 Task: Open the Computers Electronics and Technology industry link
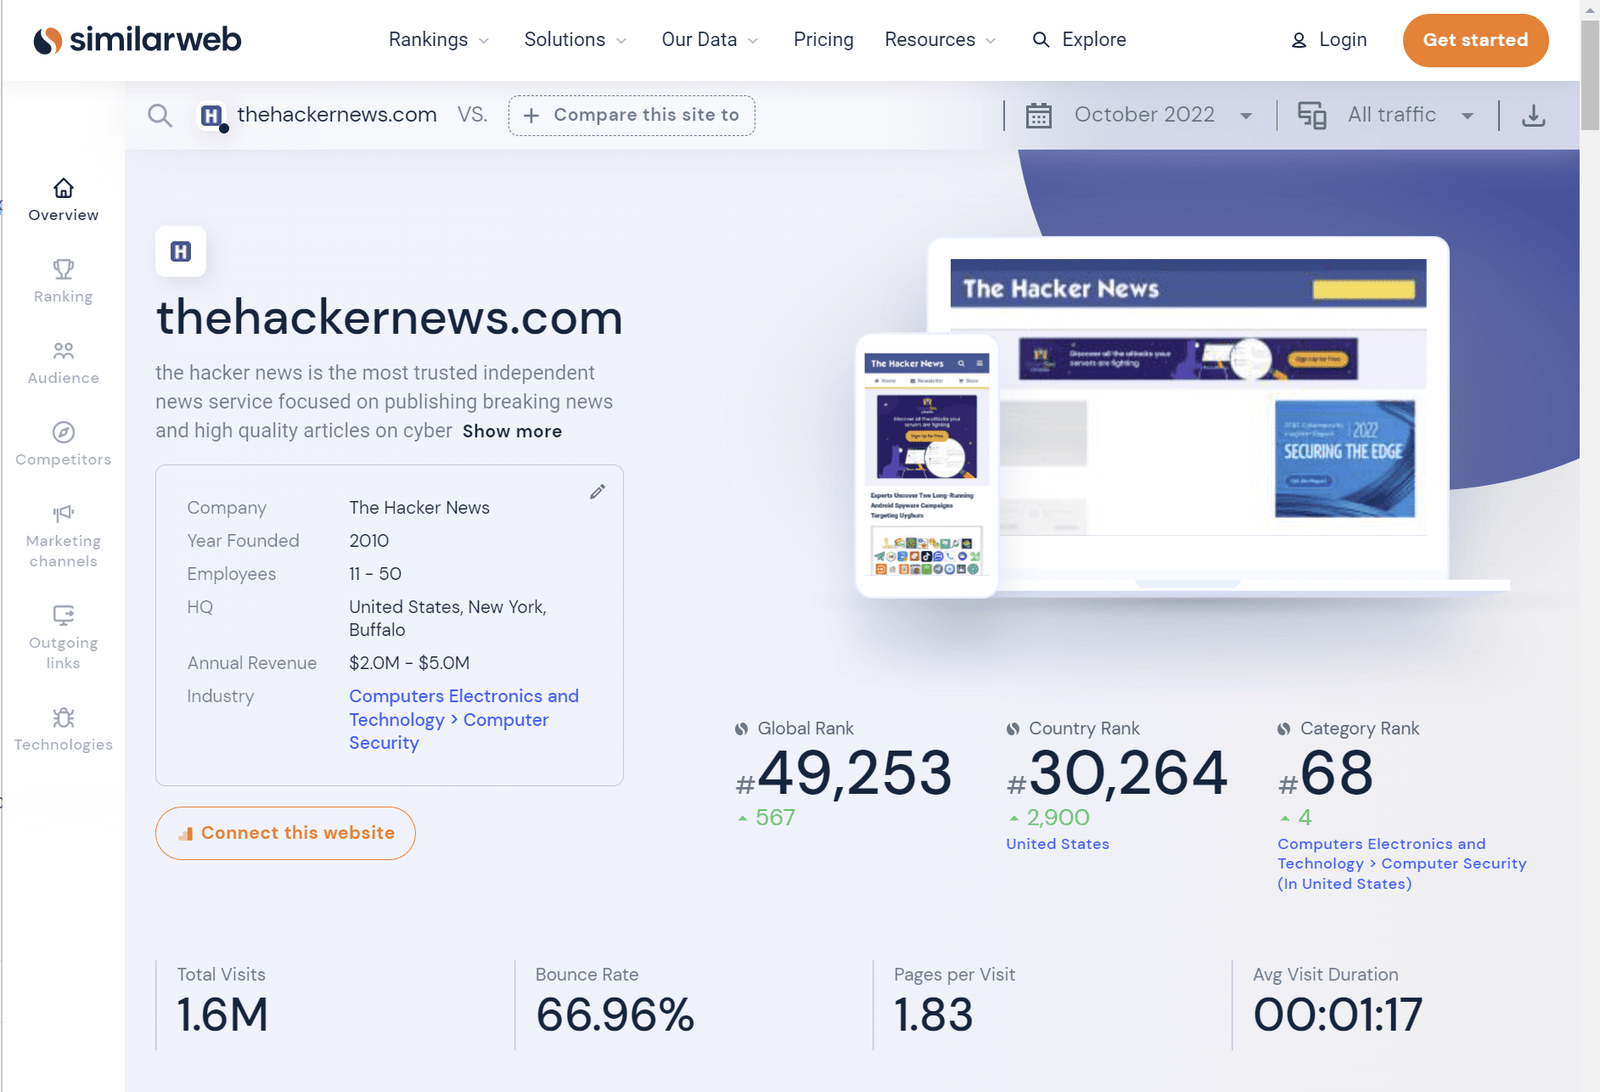click(464, 719)
